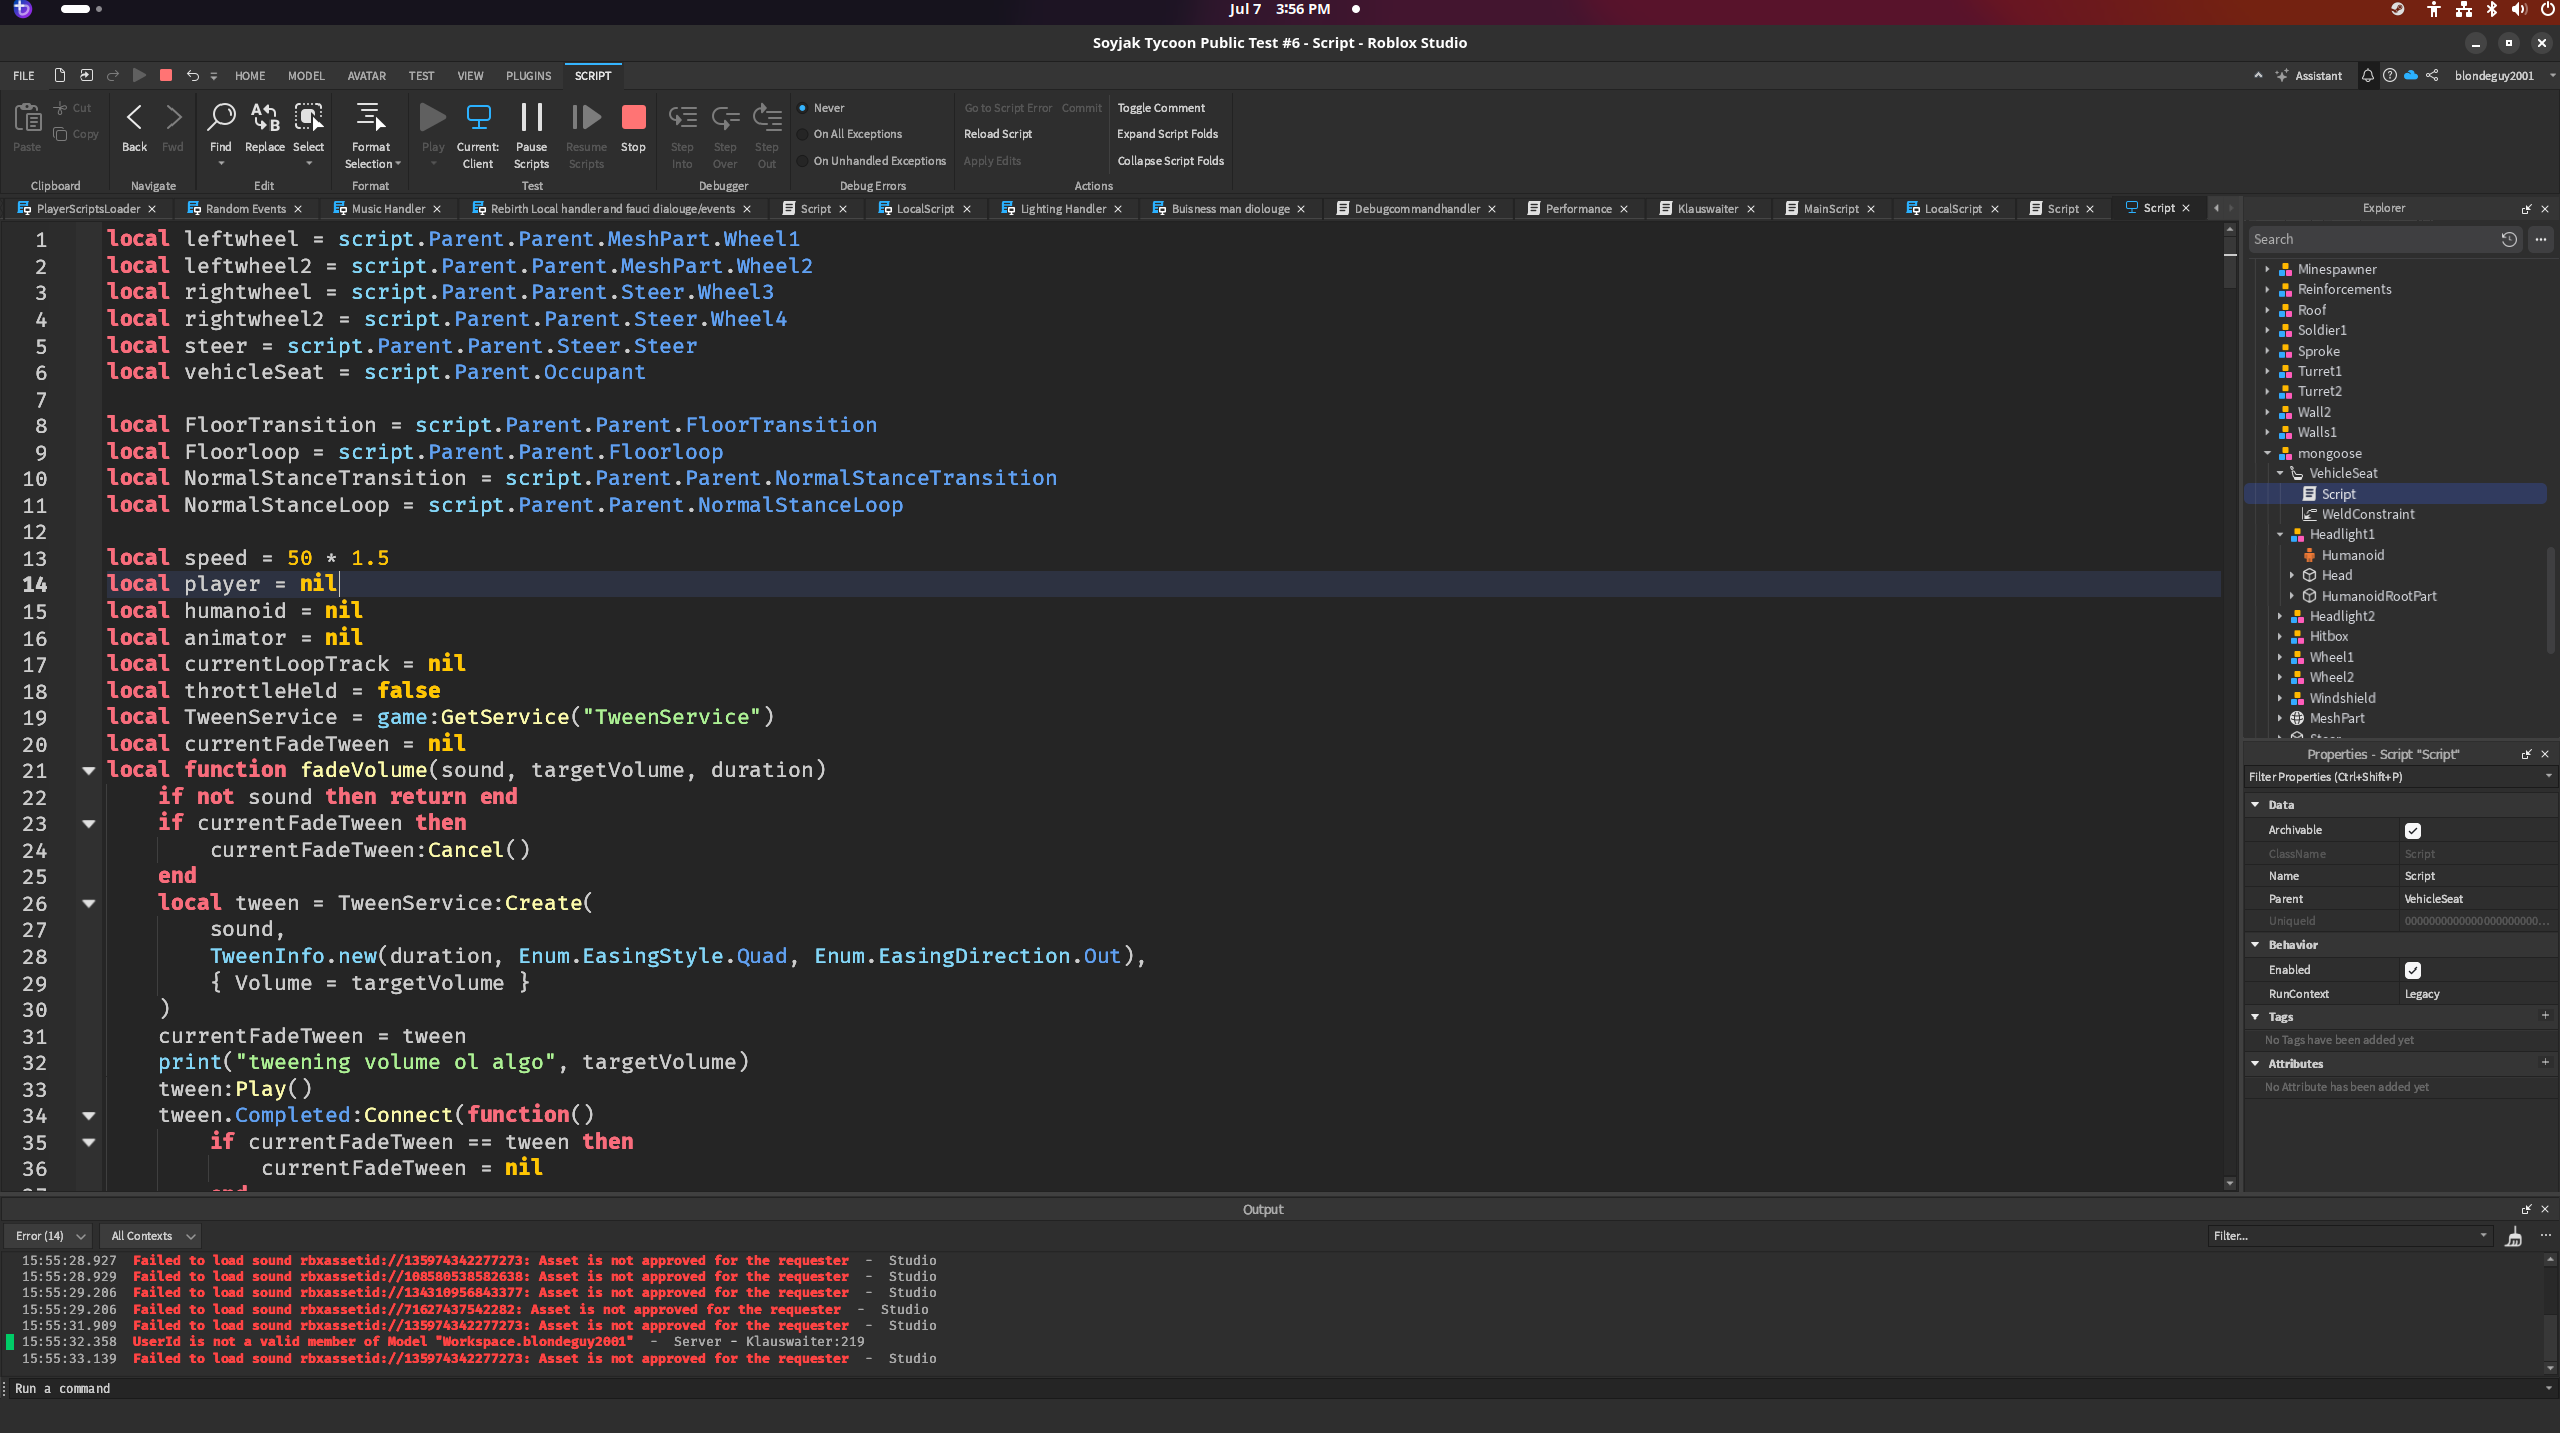Open Output panel options ellipsis
The image size is (2560, 1433).
[2546, 1236]
